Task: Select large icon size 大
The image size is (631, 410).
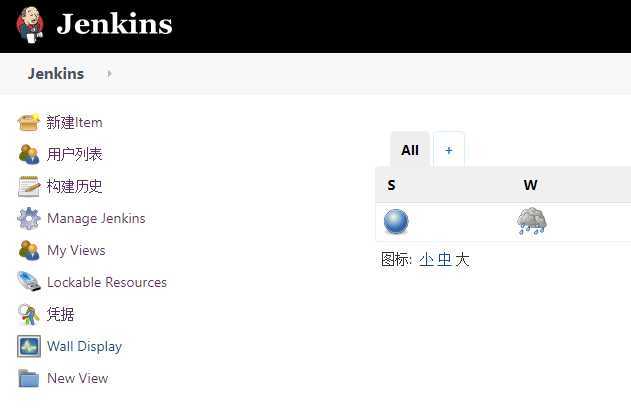Action: (x=462, y=260)
